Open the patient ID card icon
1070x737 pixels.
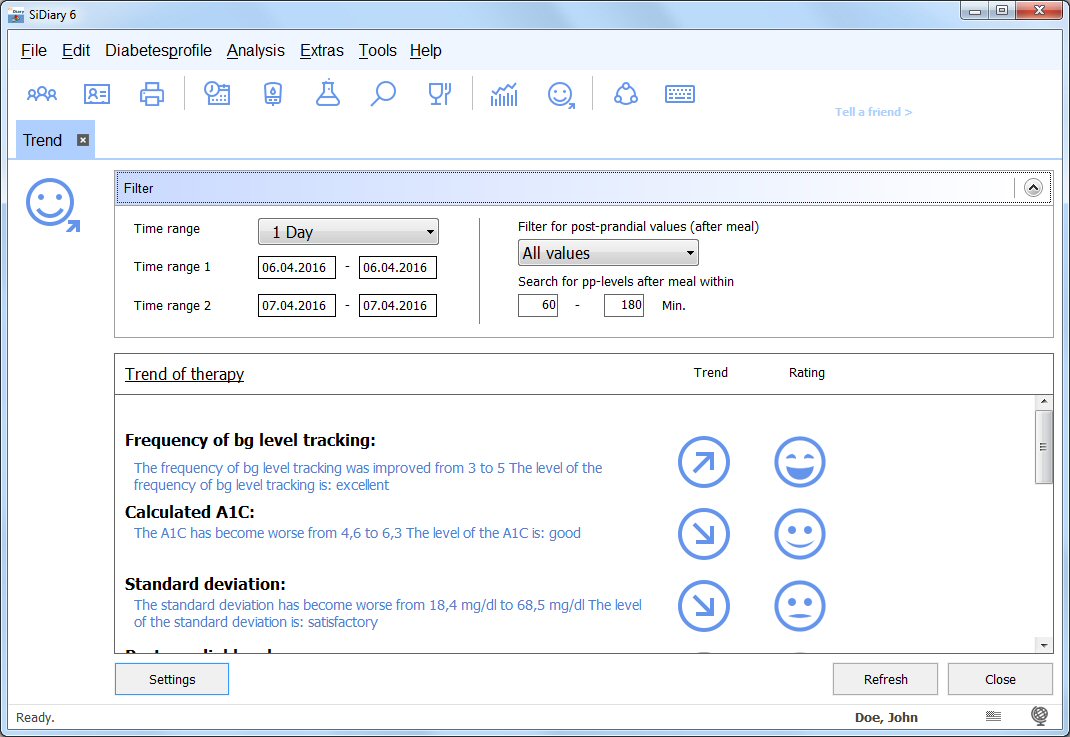(x=97, y=94)
